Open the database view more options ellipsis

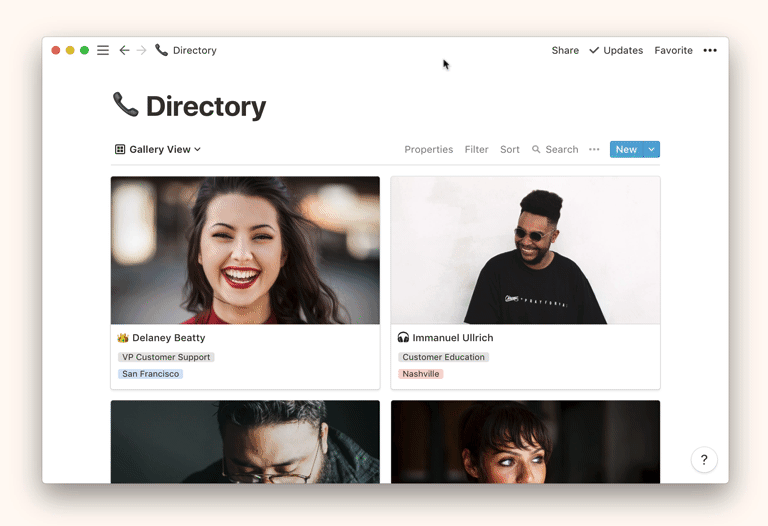[x=594, y=150]
